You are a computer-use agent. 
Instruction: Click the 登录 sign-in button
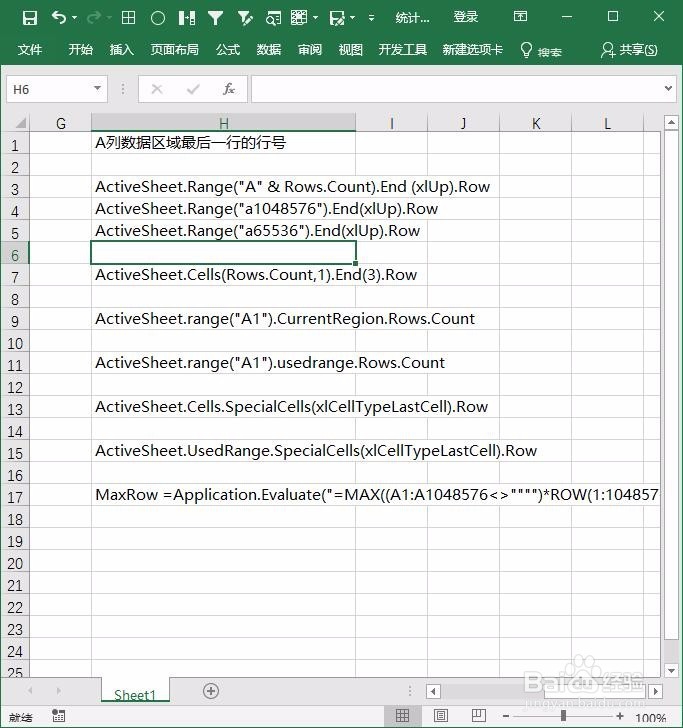coord(466,17)
